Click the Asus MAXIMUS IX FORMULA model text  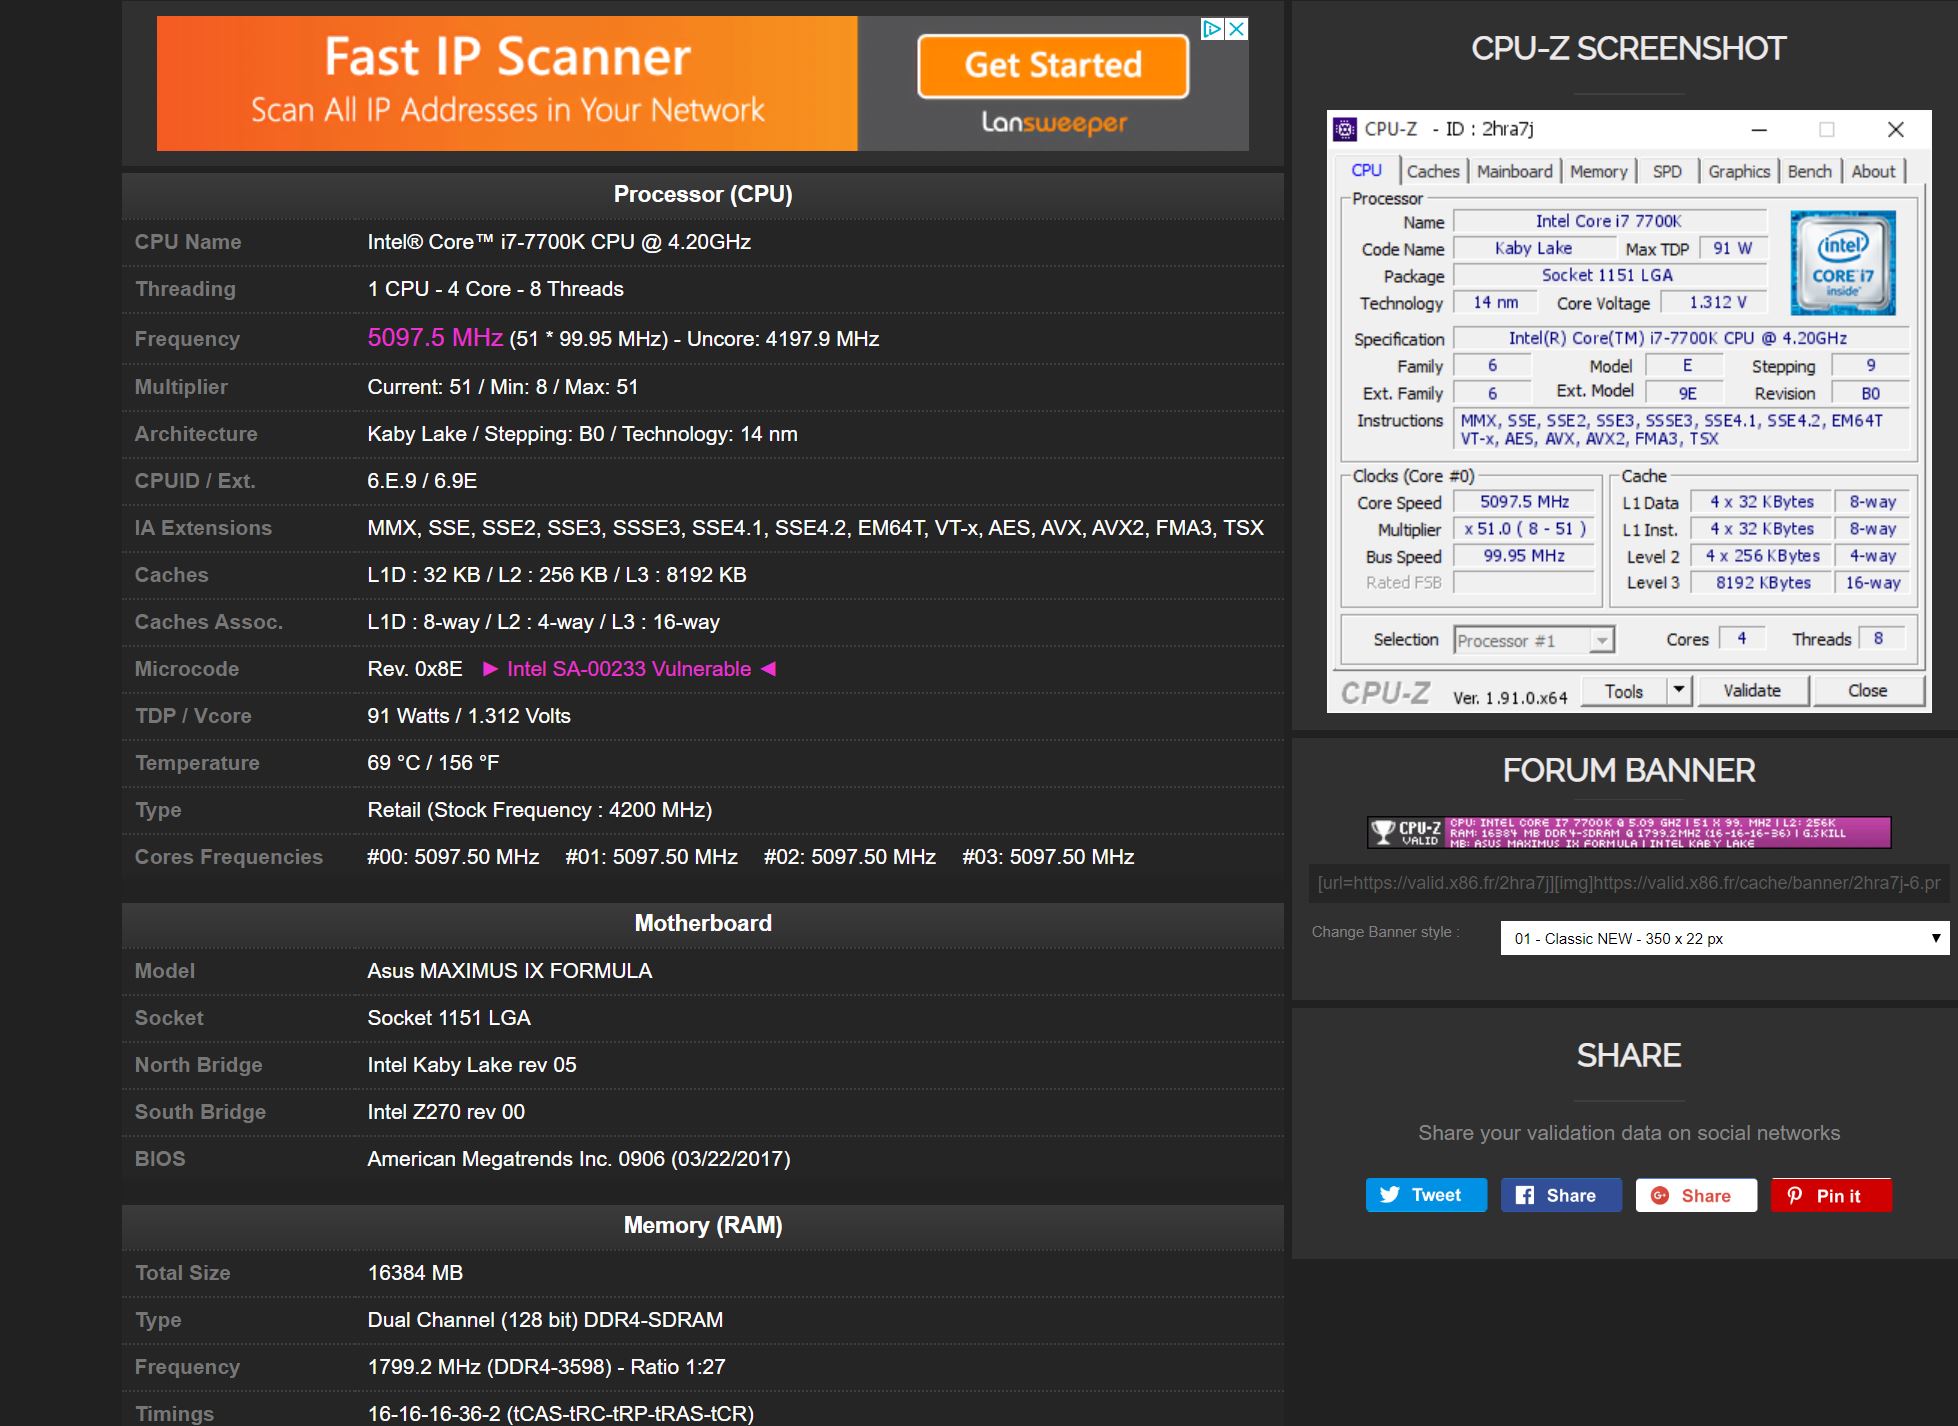(509, 971)
